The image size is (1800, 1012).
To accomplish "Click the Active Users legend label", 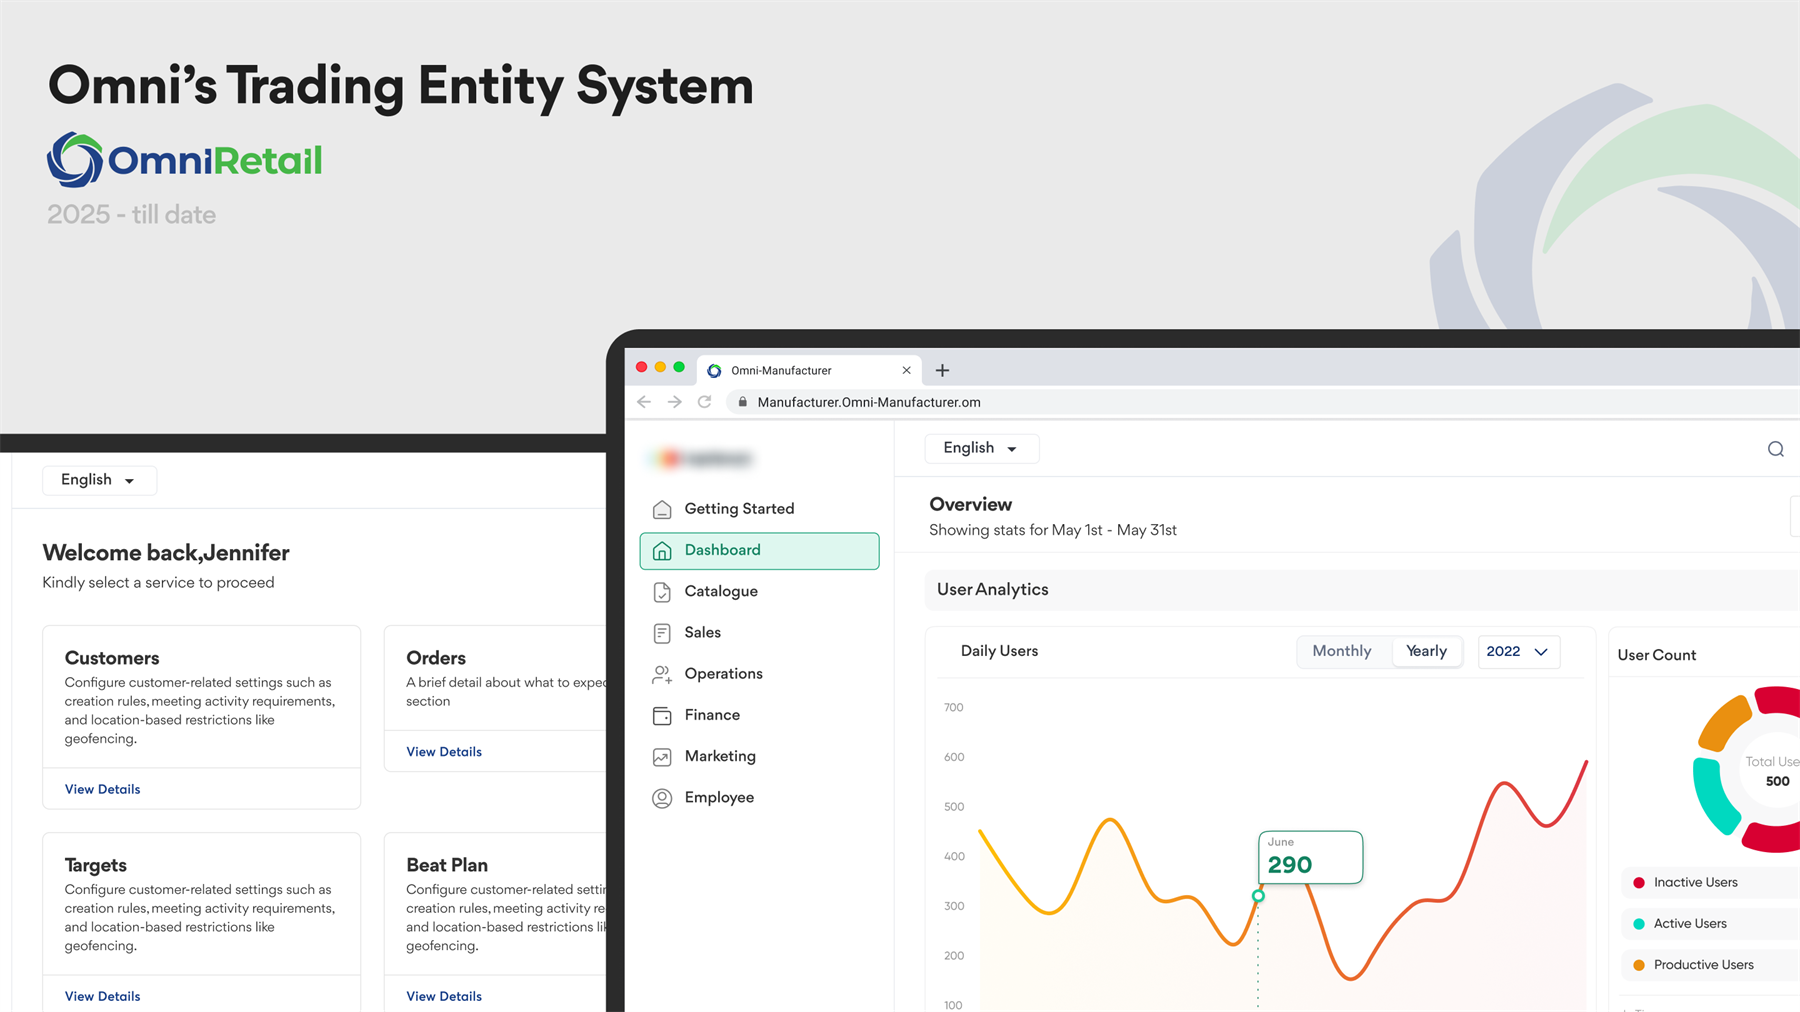I will pyautogui.click(x=1690, y=924).
